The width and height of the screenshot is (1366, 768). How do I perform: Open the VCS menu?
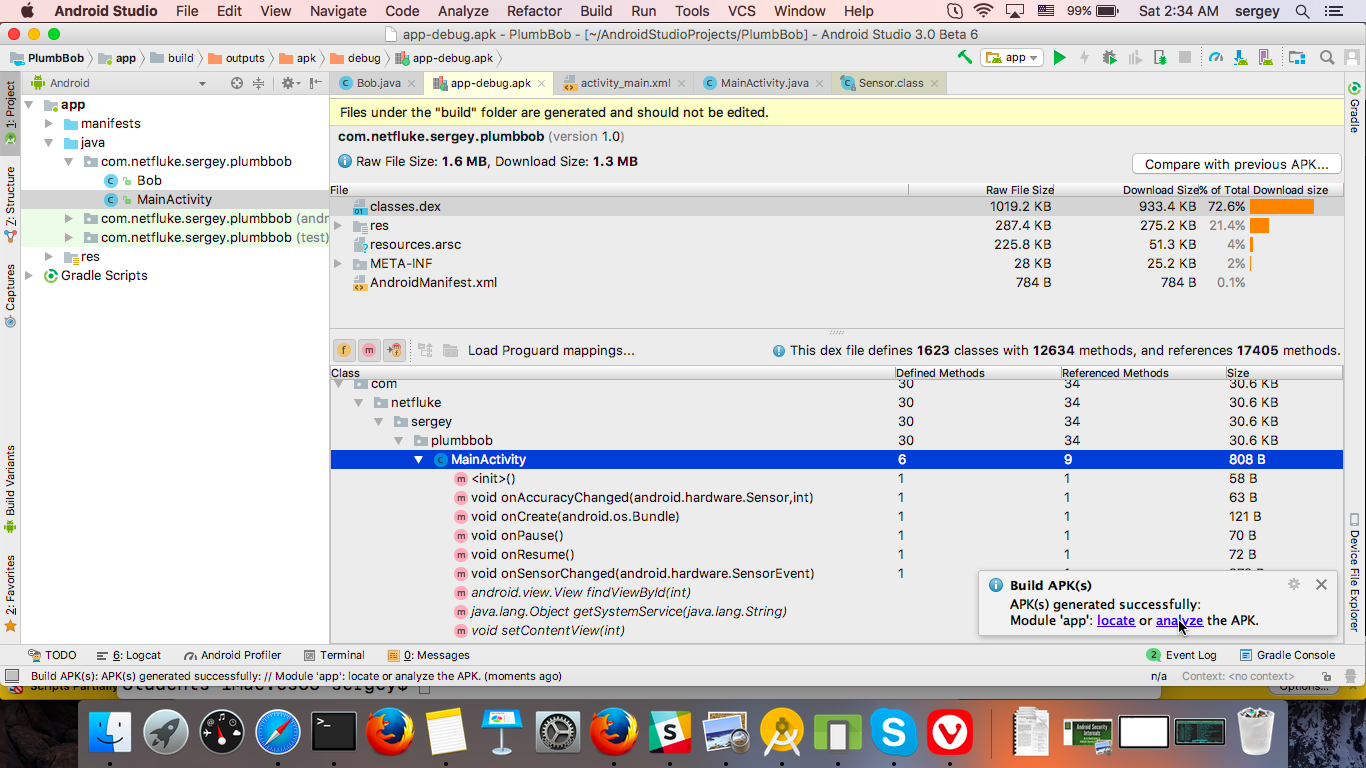click(741, 11)
